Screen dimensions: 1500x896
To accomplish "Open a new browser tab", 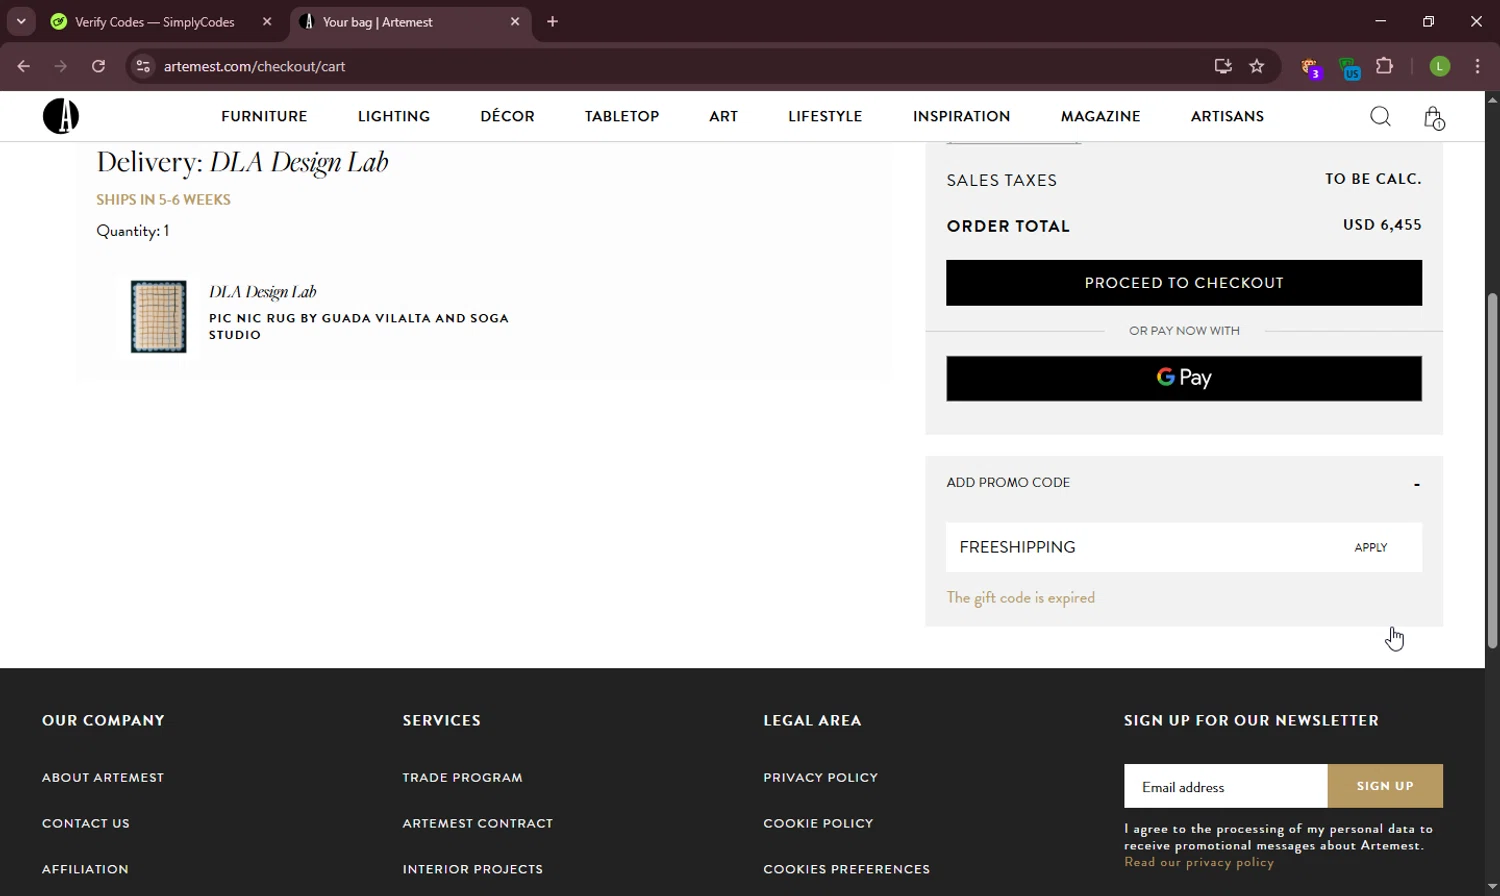I will [x=552, y=21].
